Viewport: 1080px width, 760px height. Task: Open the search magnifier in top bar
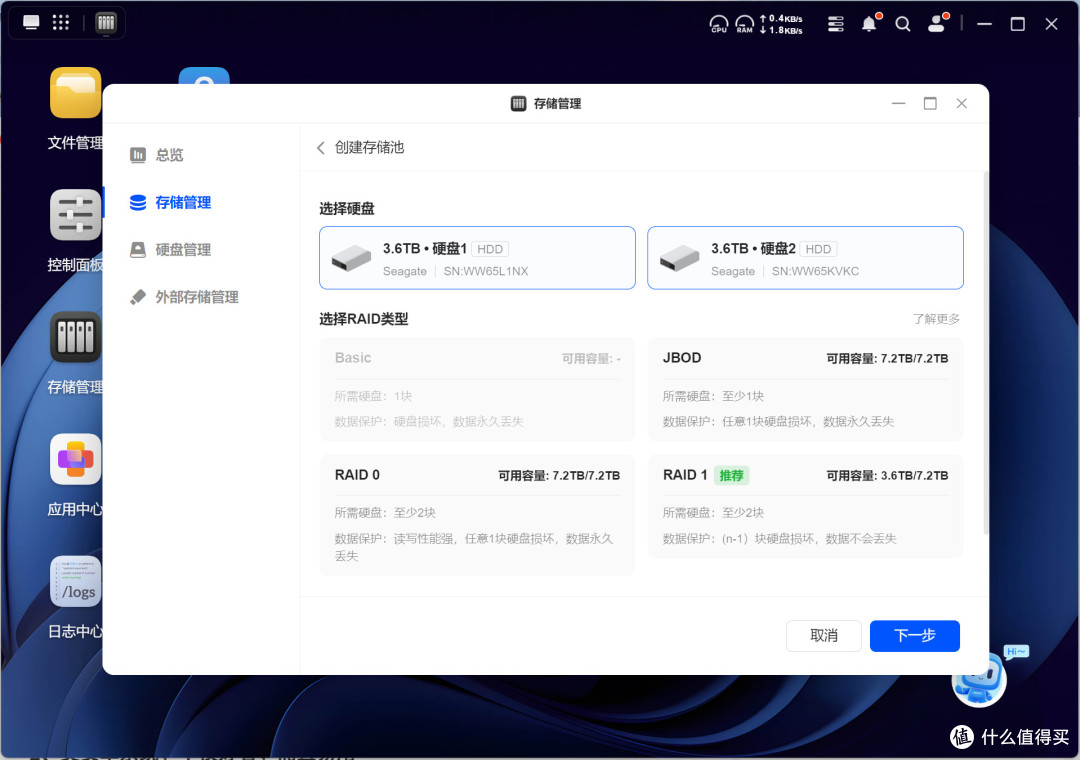point(902,24)
